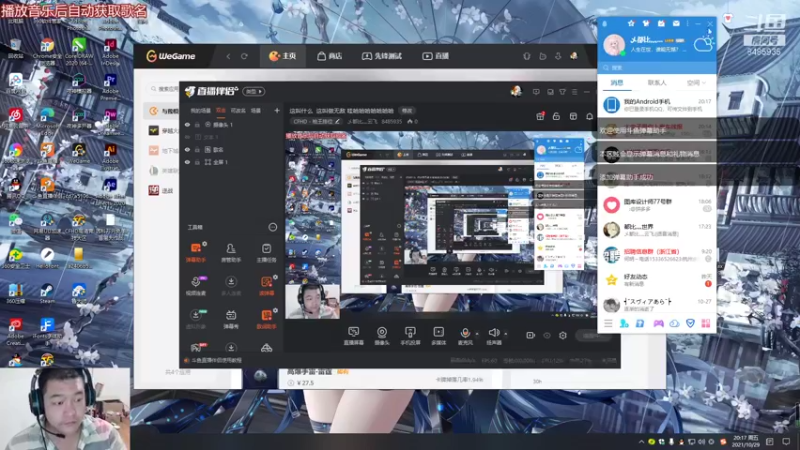
Task: Search in QQ search box
Action: pyautogui.click(x=657, y=67)
